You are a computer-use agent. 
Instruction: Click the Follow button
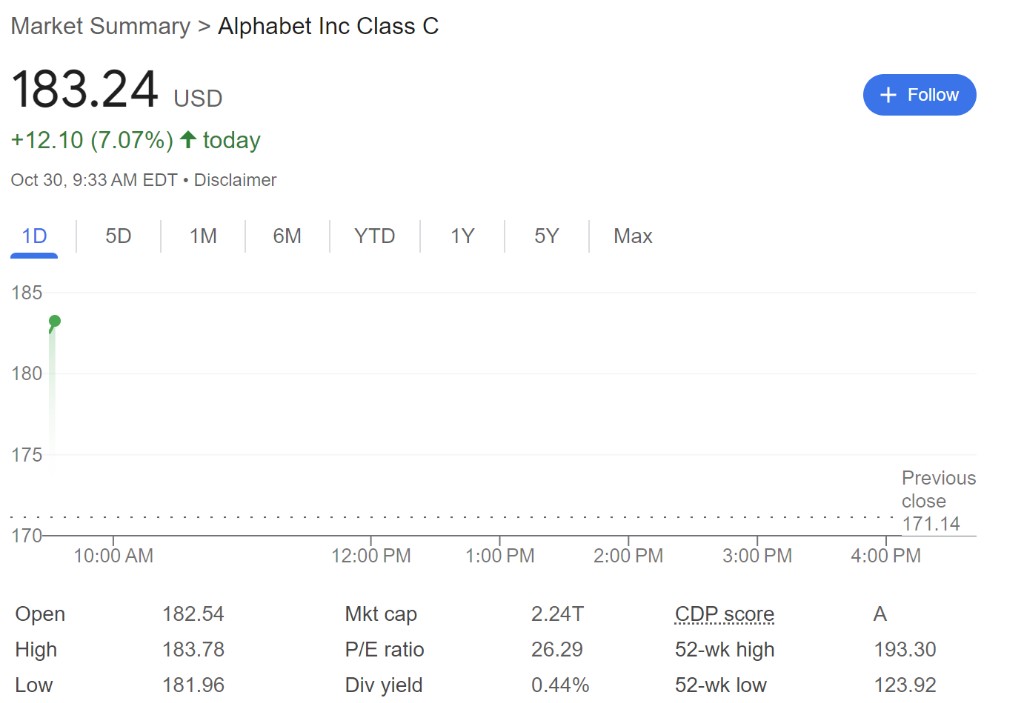click(919, 95)
